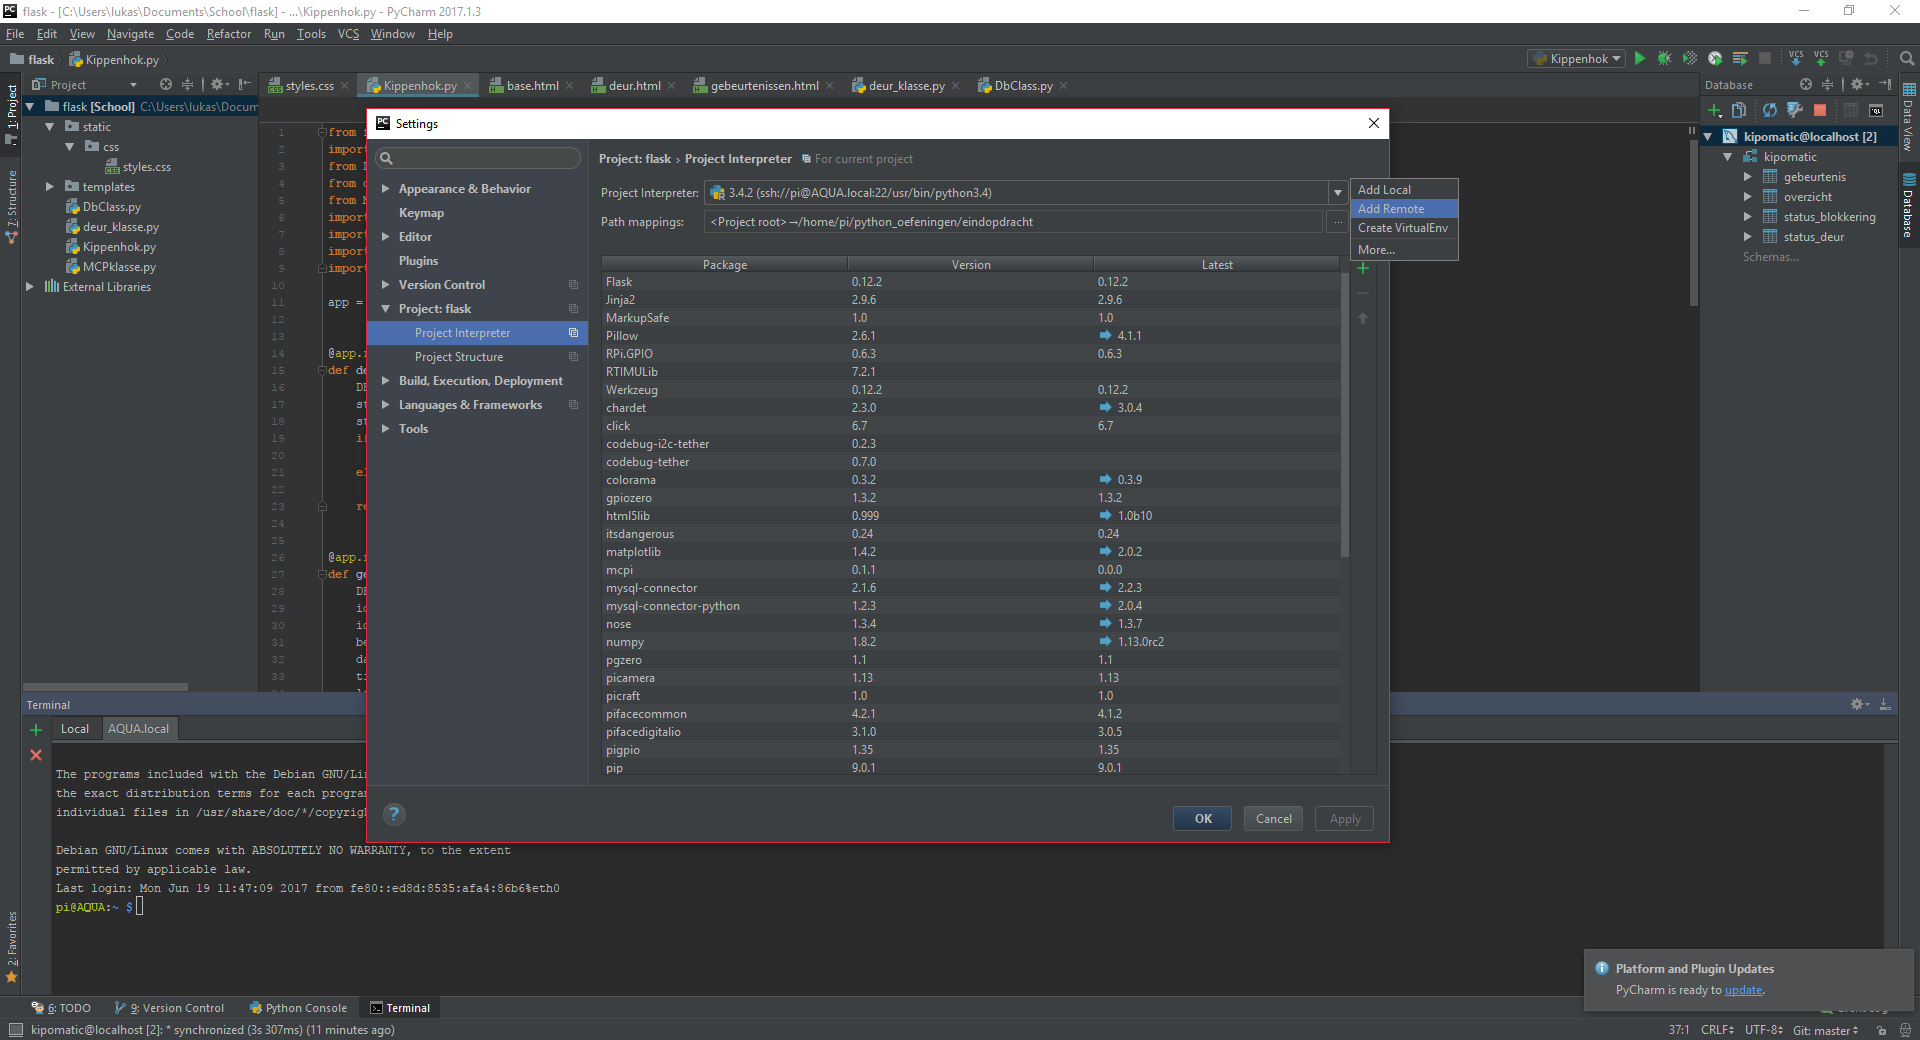Click the VCS Commit Changes icon

point(1821,59)
